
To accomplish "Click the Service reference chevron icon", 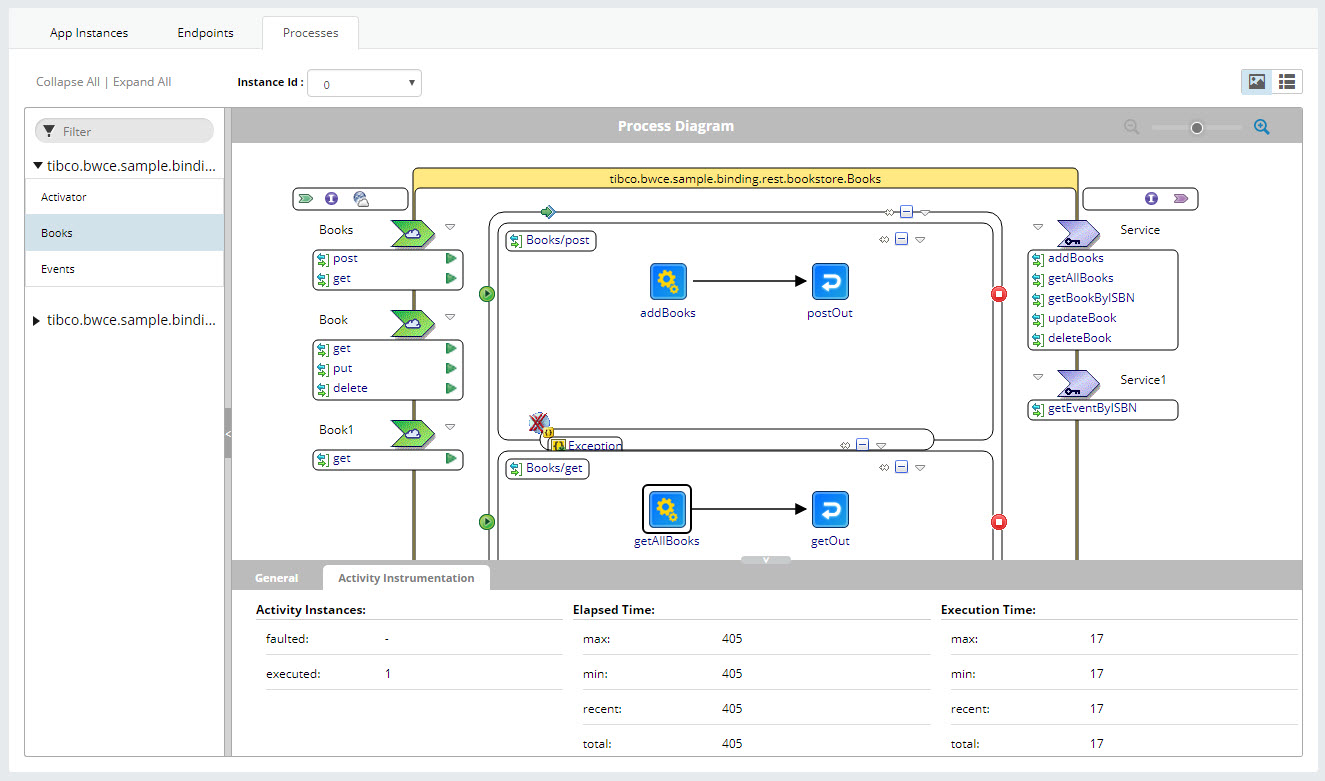I will pyautogui.click(x=1078, y=233).
